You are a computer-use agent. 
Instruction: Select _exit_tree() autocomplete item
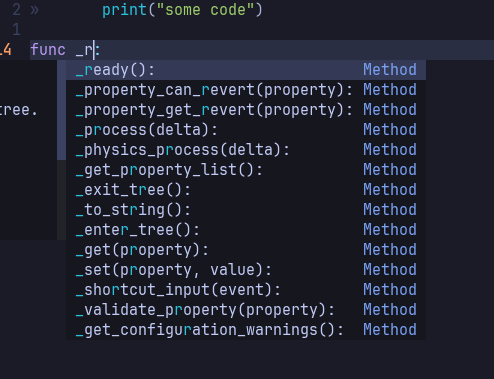pos(246,190)
